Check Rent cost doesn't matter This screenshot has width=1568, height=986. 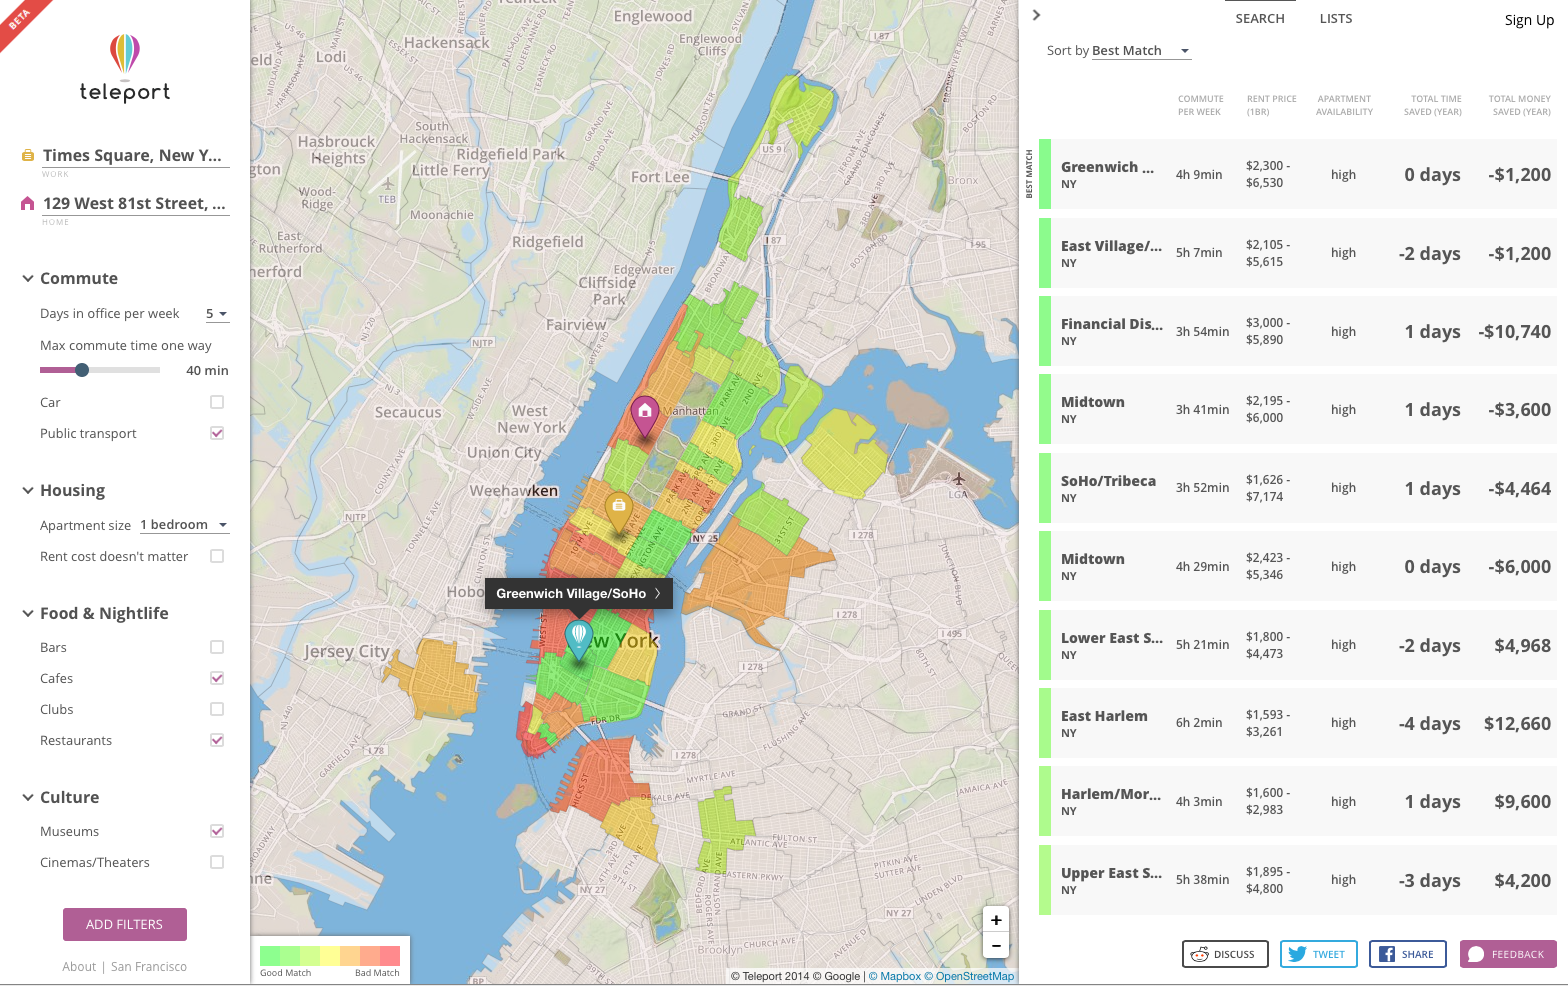(x=217, y=556)
